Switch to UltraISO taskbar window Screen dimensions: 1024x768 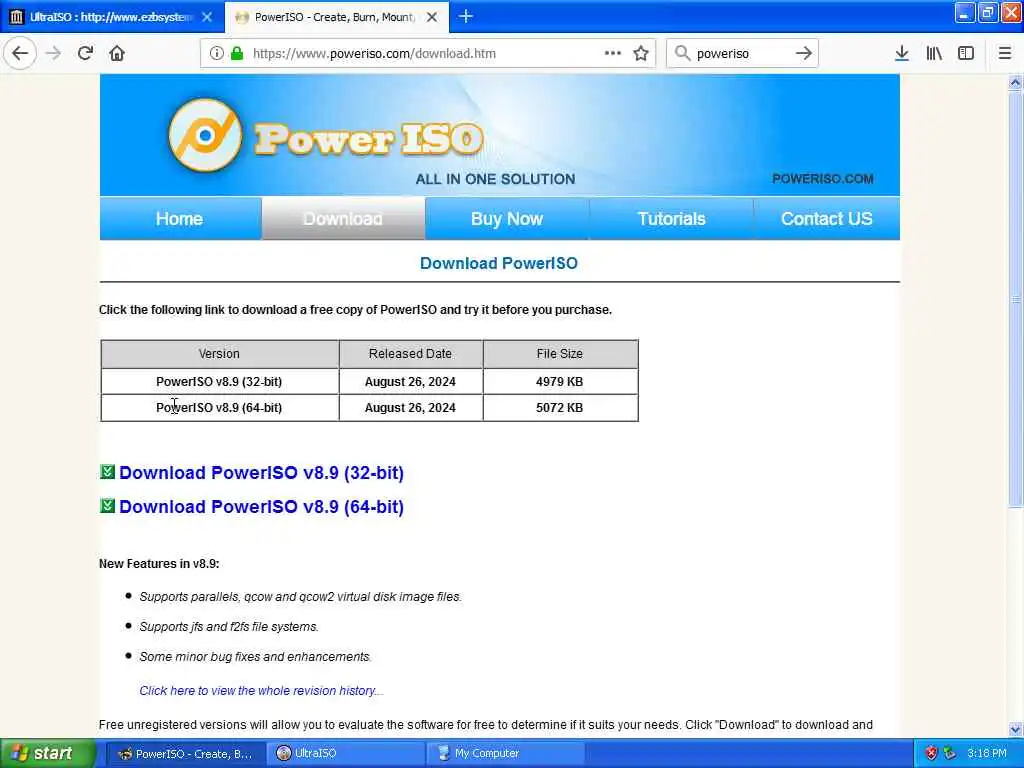(345, 753)
